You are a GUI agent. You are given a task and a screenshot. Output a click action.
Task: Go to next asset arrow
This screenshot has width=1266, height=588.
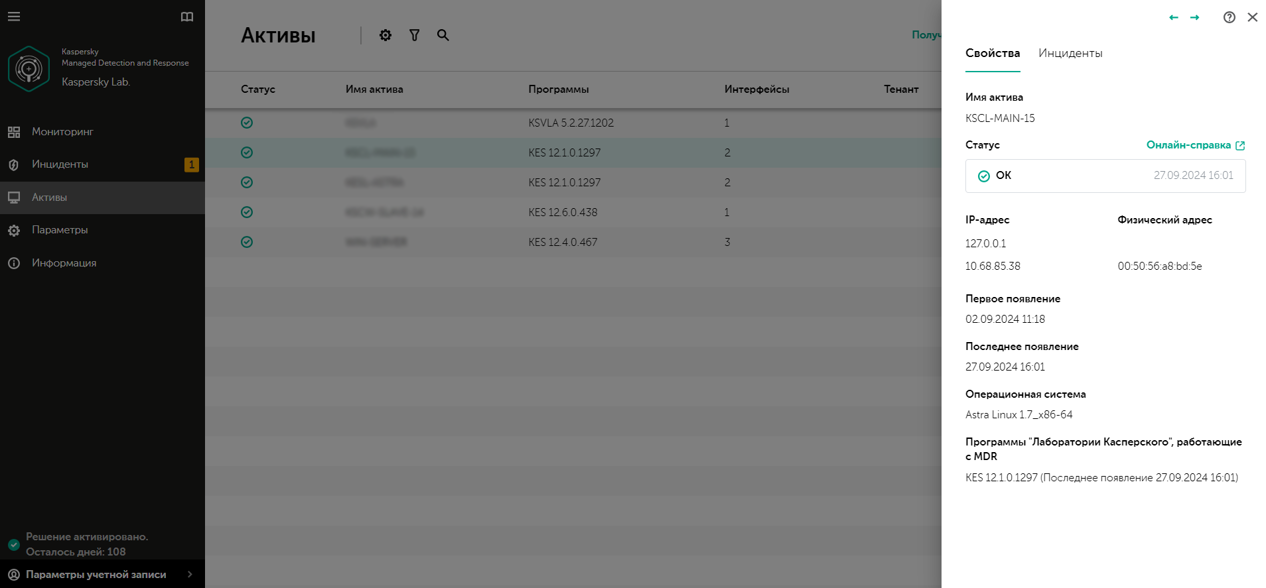coord(1194,17)
